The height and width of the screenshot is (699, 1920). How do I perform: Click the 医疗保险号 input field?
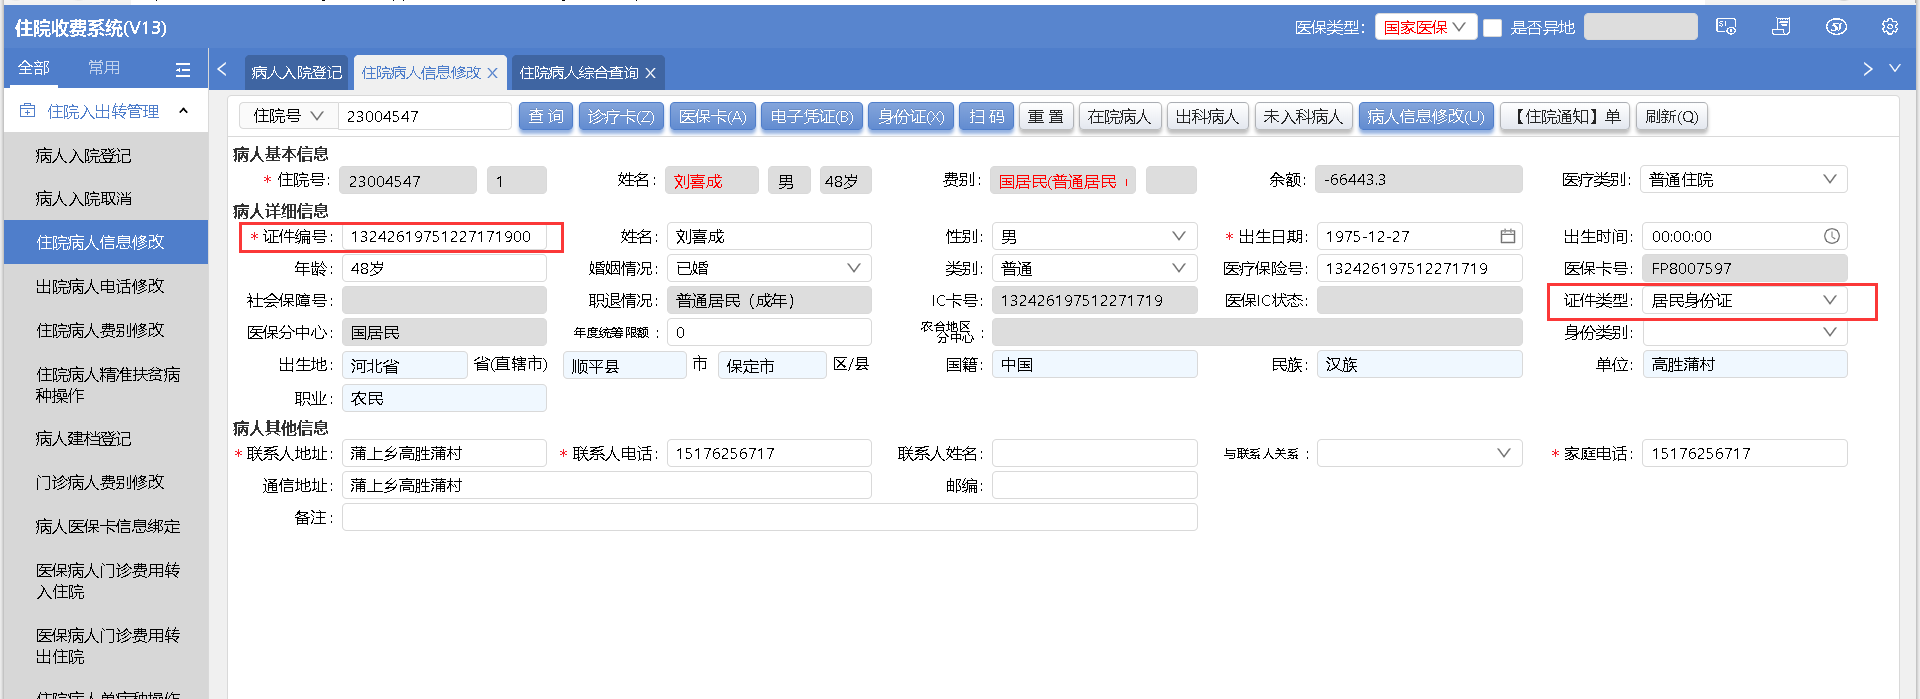(1419, 268)
